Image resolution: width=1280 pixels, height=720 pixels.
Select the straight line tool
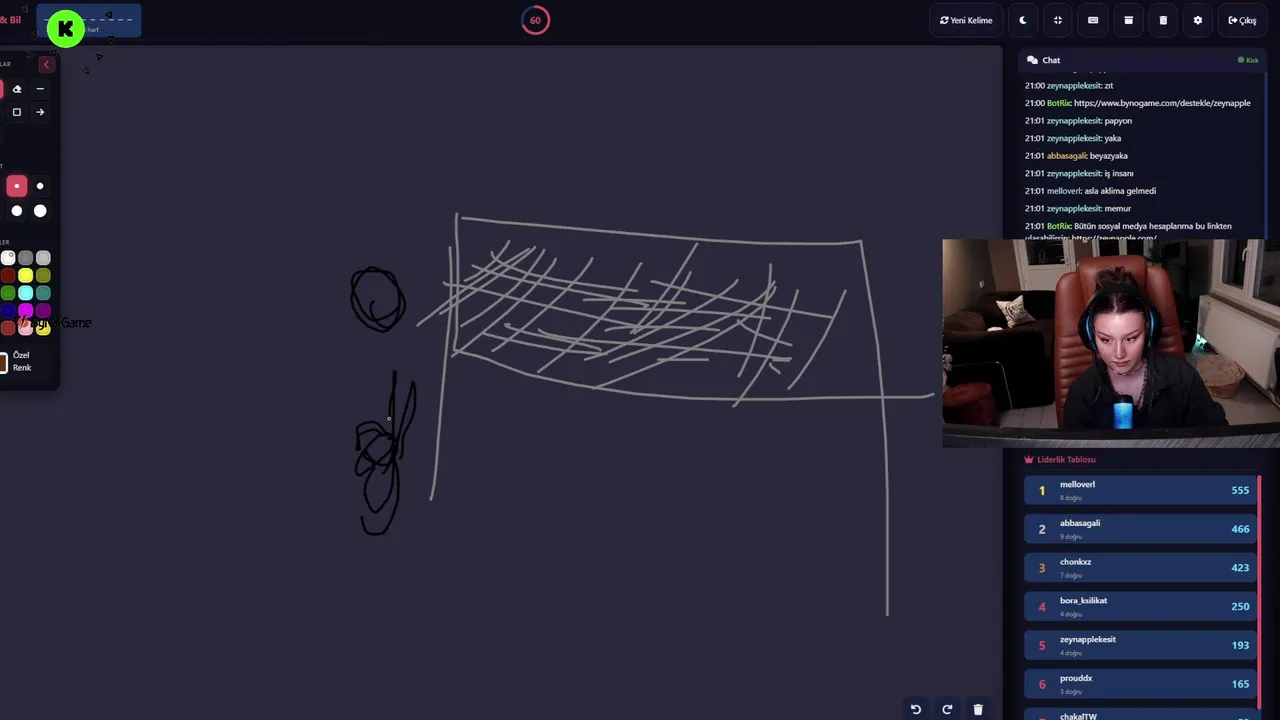click(x=40, y=89)
